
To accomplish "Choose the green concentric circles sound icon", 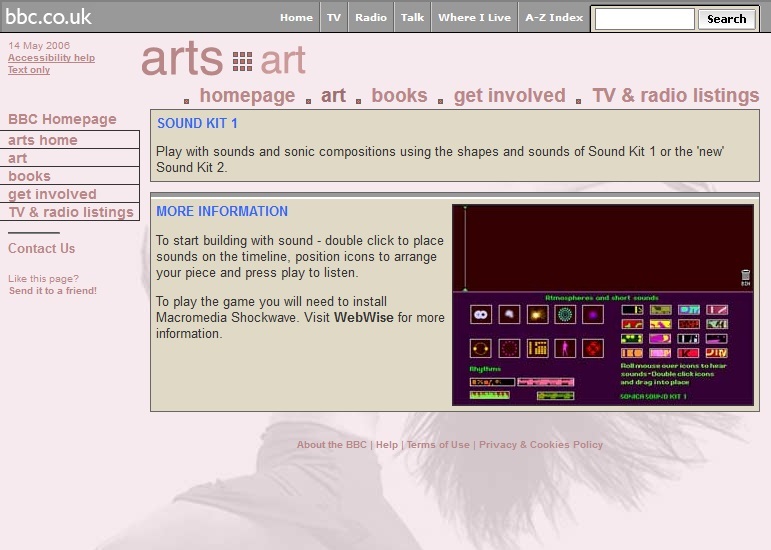I will 565,314.
